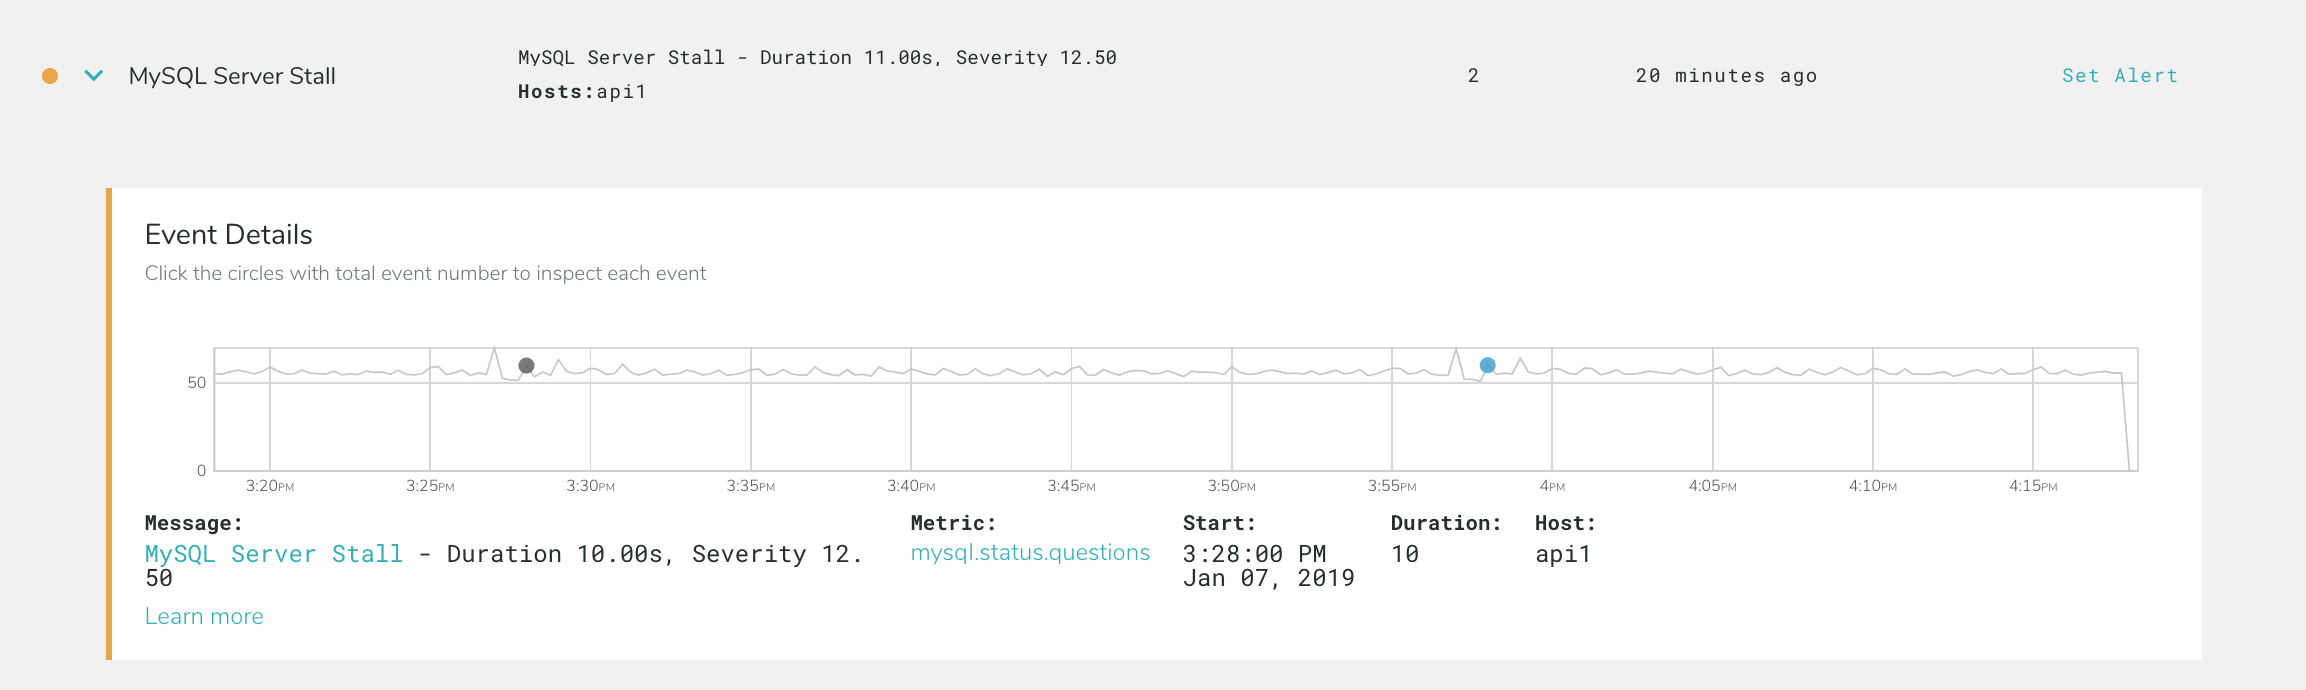Screen dimensions: 2306x690
Task: Click the duration value 10
Action: [x=1405, y=554]
